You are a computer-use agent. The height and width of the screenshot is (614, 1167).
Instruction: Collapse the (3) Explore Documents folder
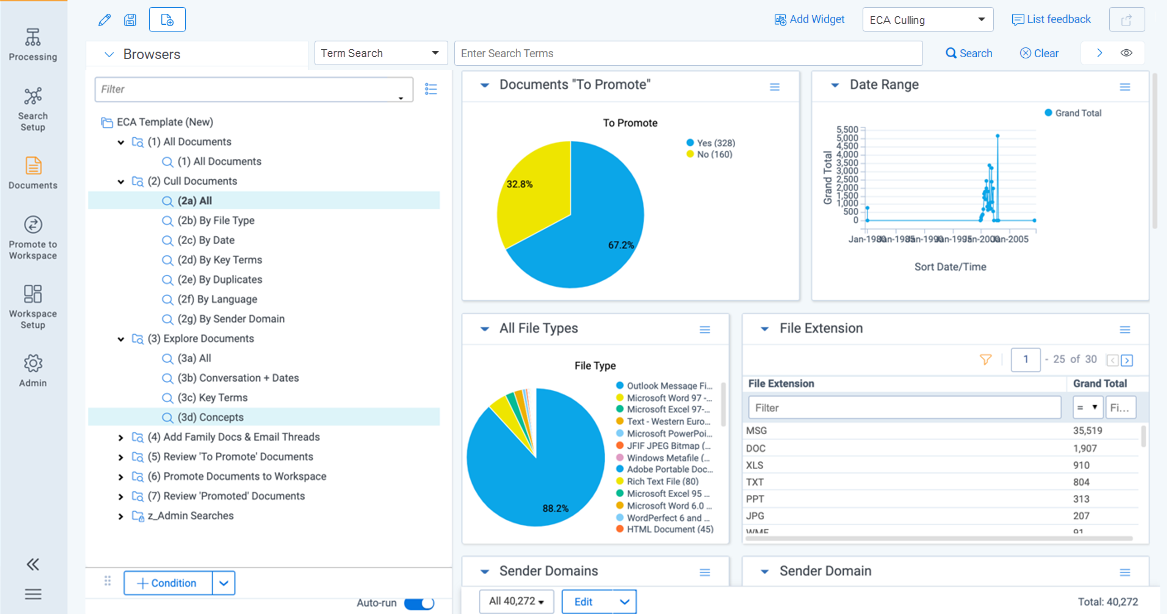(121, 339)
